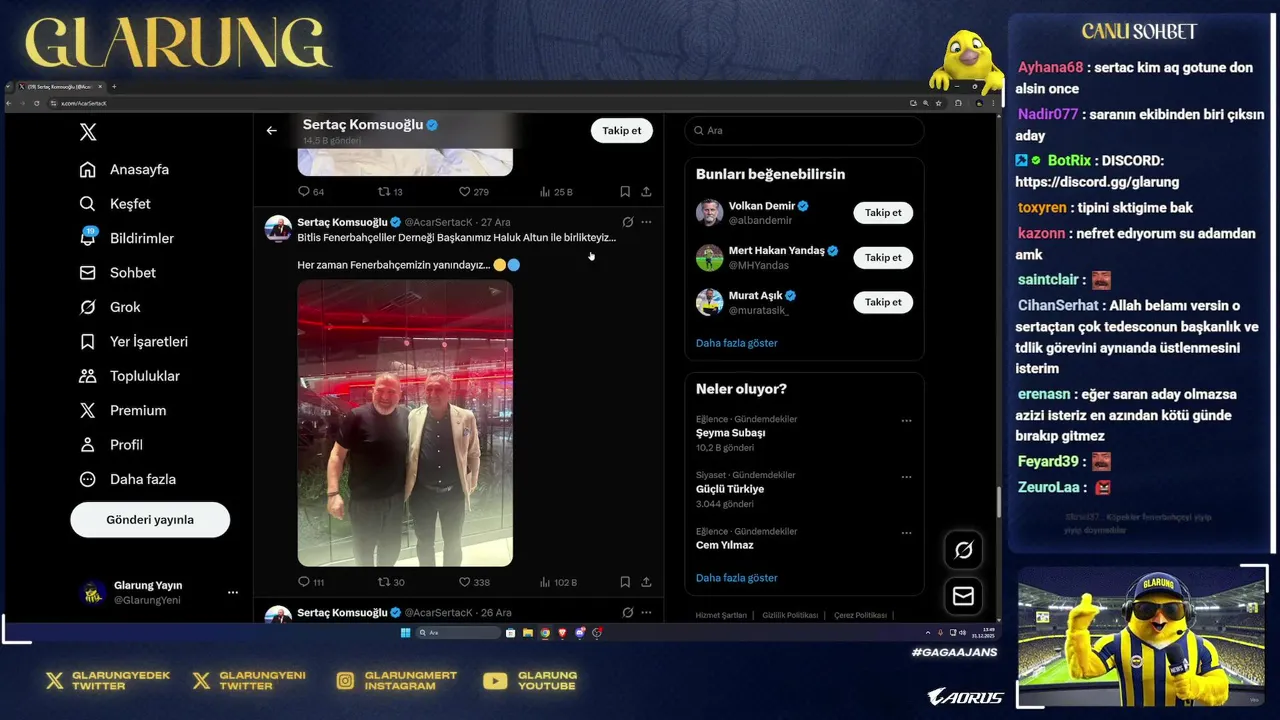This screenshot has height=720, width=1280.
Task: Share the post with 279 likes
Action: (x=646, y=191)
